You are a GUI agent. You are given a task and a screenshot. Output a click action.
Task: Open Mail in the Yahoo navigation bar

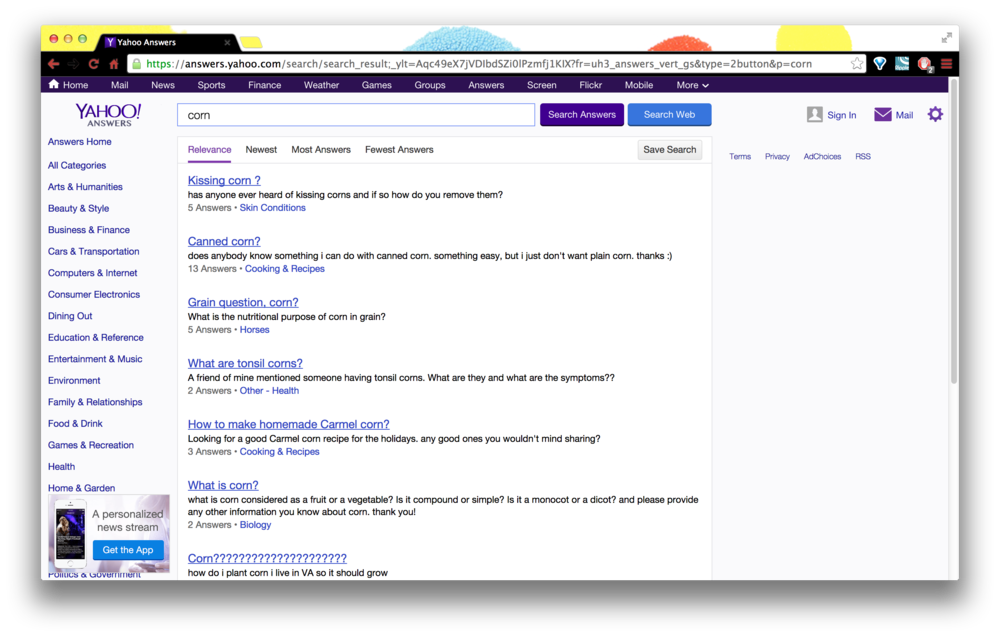[119, 85]
